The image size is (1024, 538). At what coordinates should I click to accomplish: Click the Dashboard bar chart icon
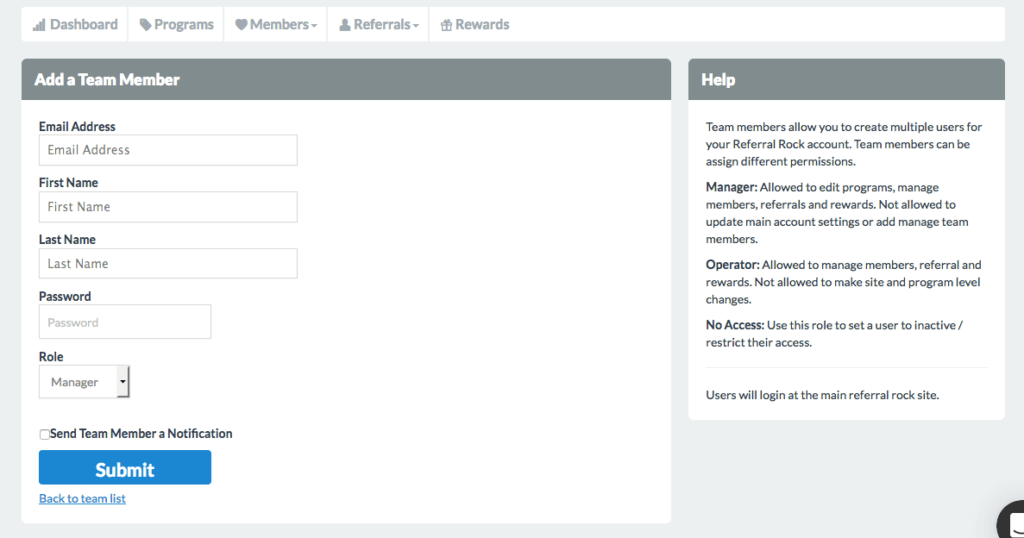[x=39, y=25]
